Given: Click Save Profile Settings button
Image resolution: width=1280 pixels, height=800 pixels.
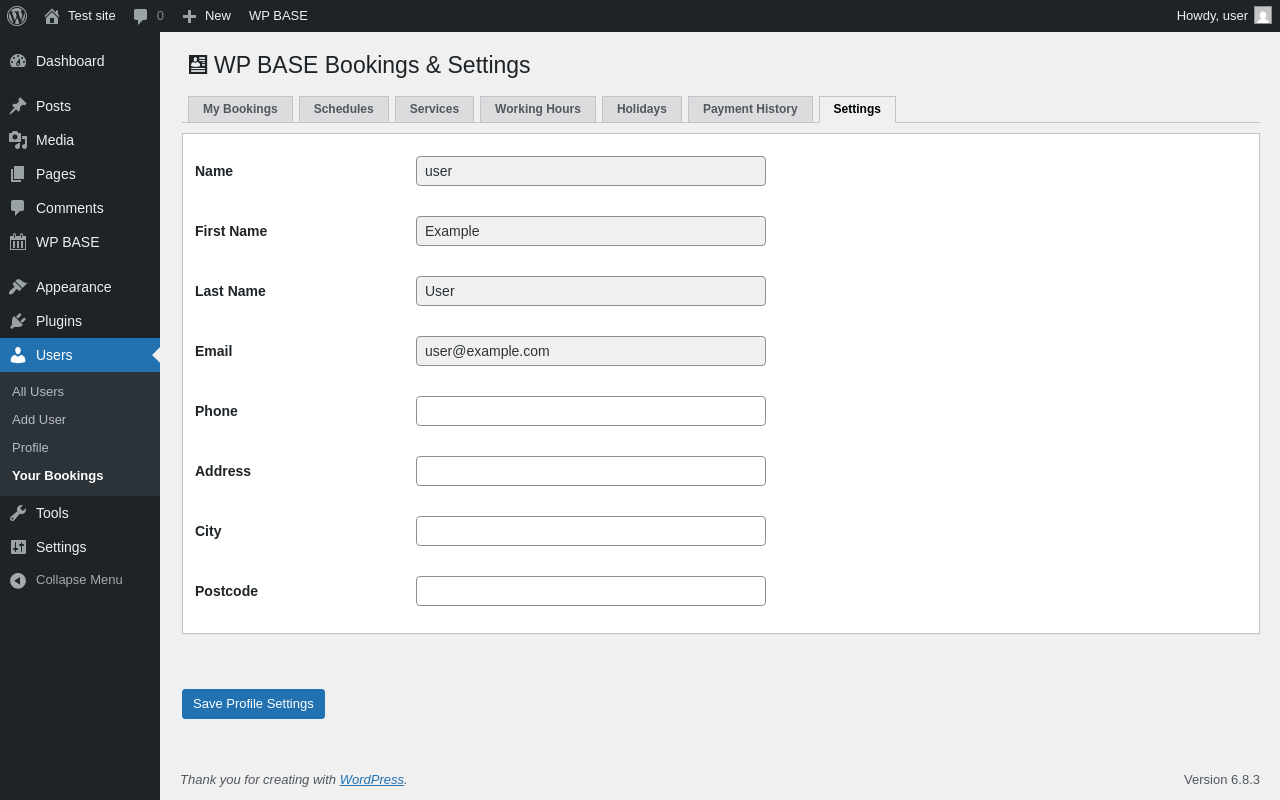Looking at the screenshot, I should tap(253, 704).
